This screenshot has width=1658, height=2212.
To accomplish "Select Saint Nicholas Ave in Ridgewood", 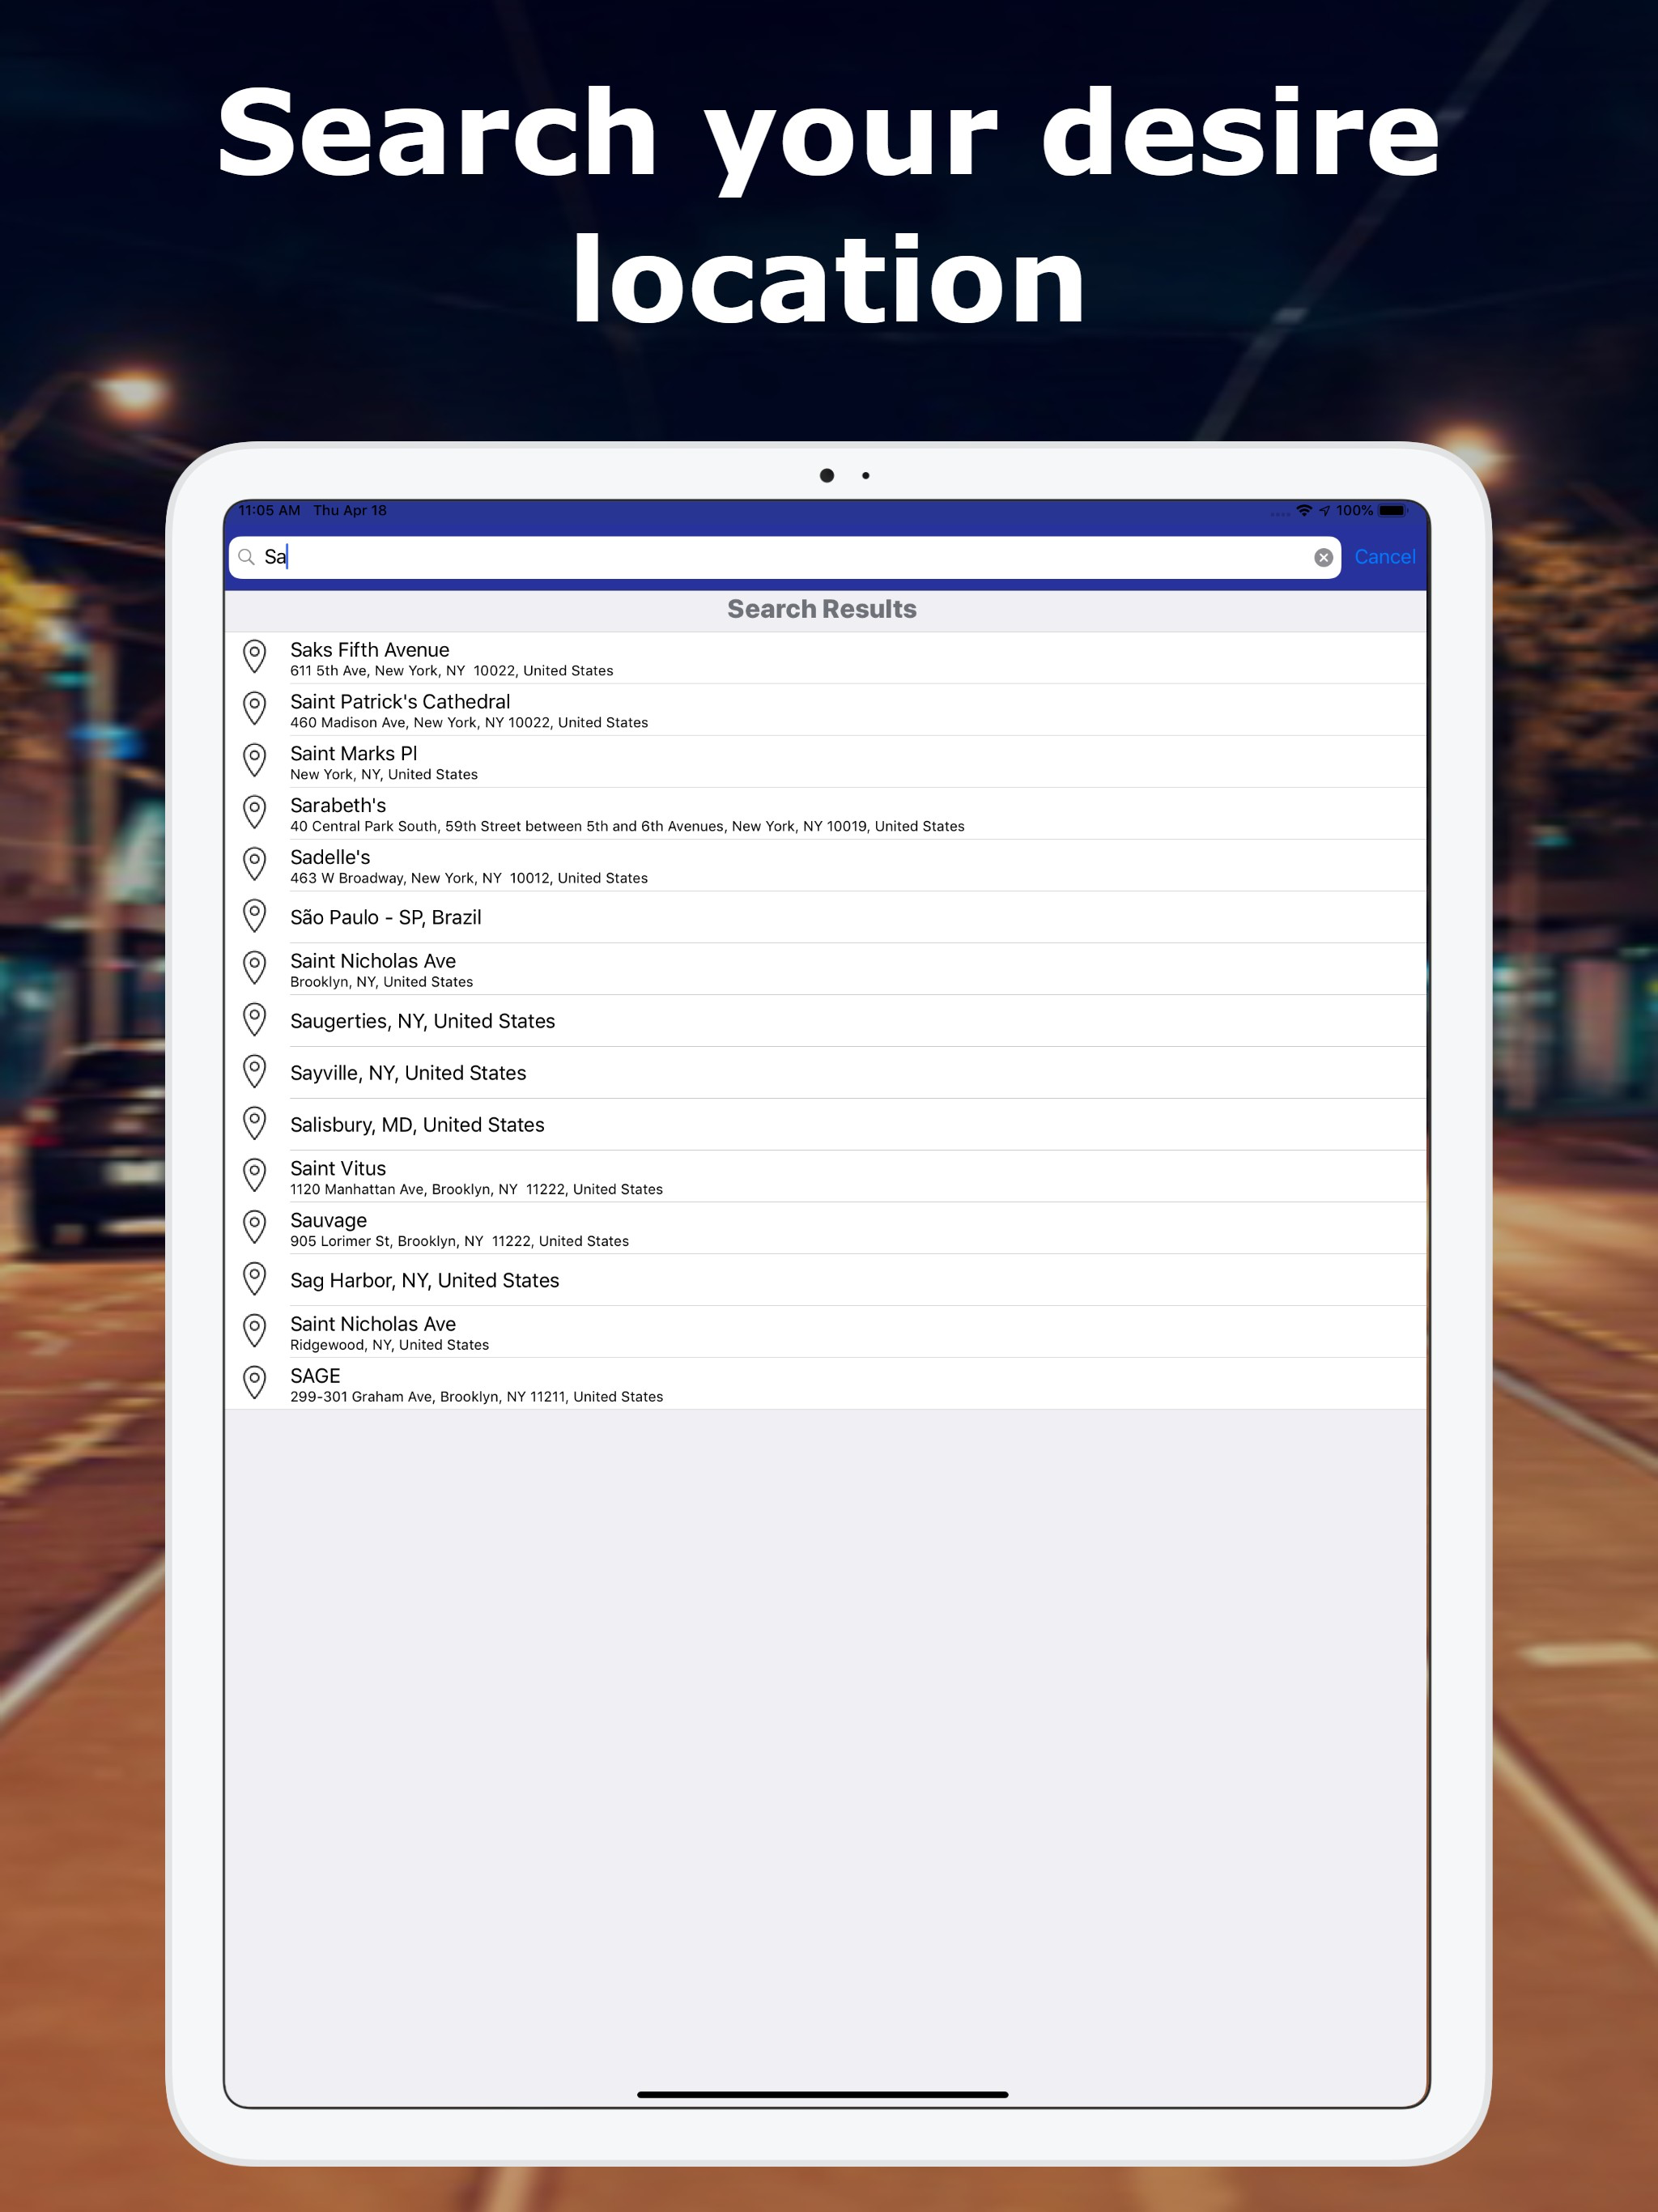I will click(373, 1332).
